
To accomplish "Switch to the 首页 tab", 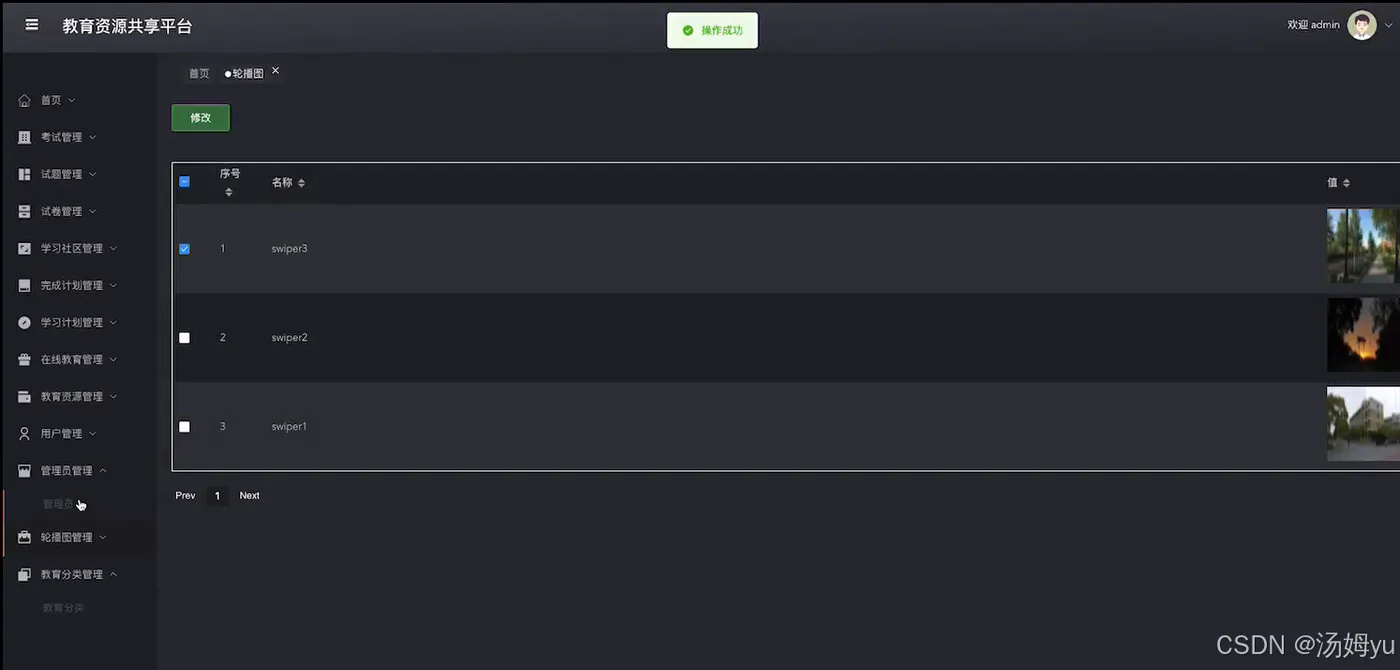I will coord(199,73).
